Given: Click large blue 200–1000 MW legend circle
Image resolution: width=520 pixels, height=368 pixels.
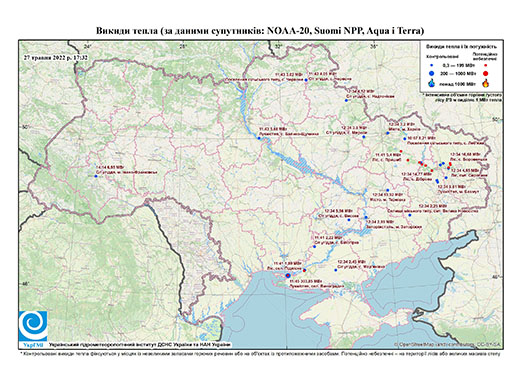Looking at the screenshot, I should 432,73.
